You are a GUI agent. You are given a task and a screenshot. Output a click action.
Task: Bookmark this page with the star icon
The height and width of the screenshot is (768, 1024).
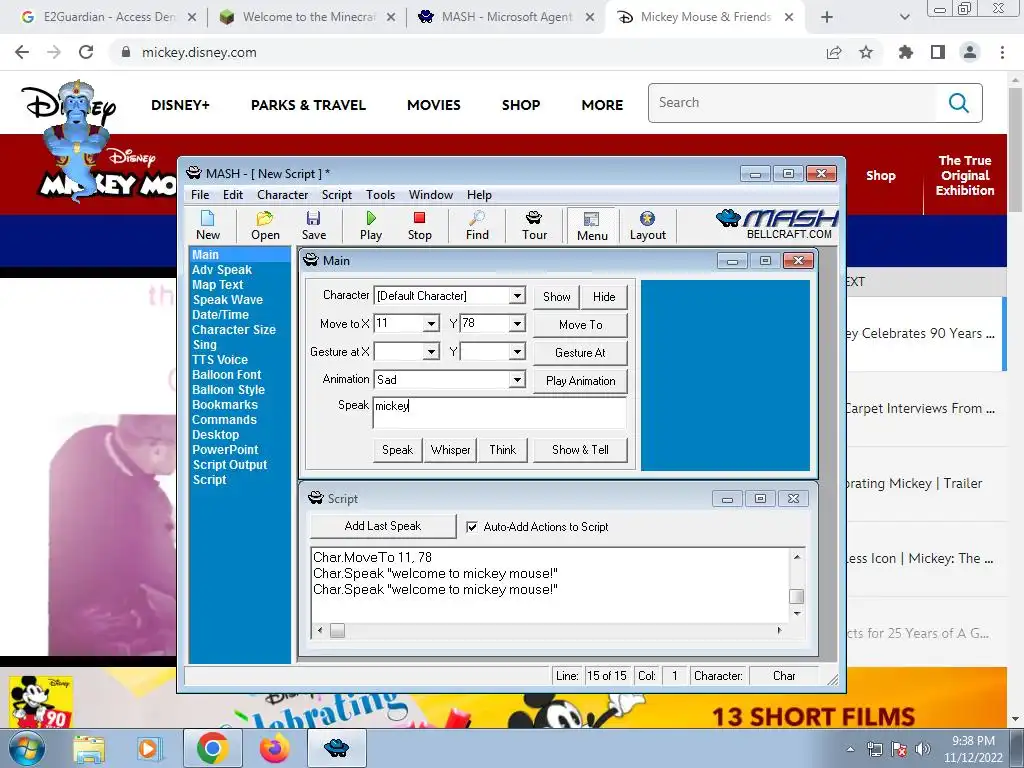(x=866, y=52)
